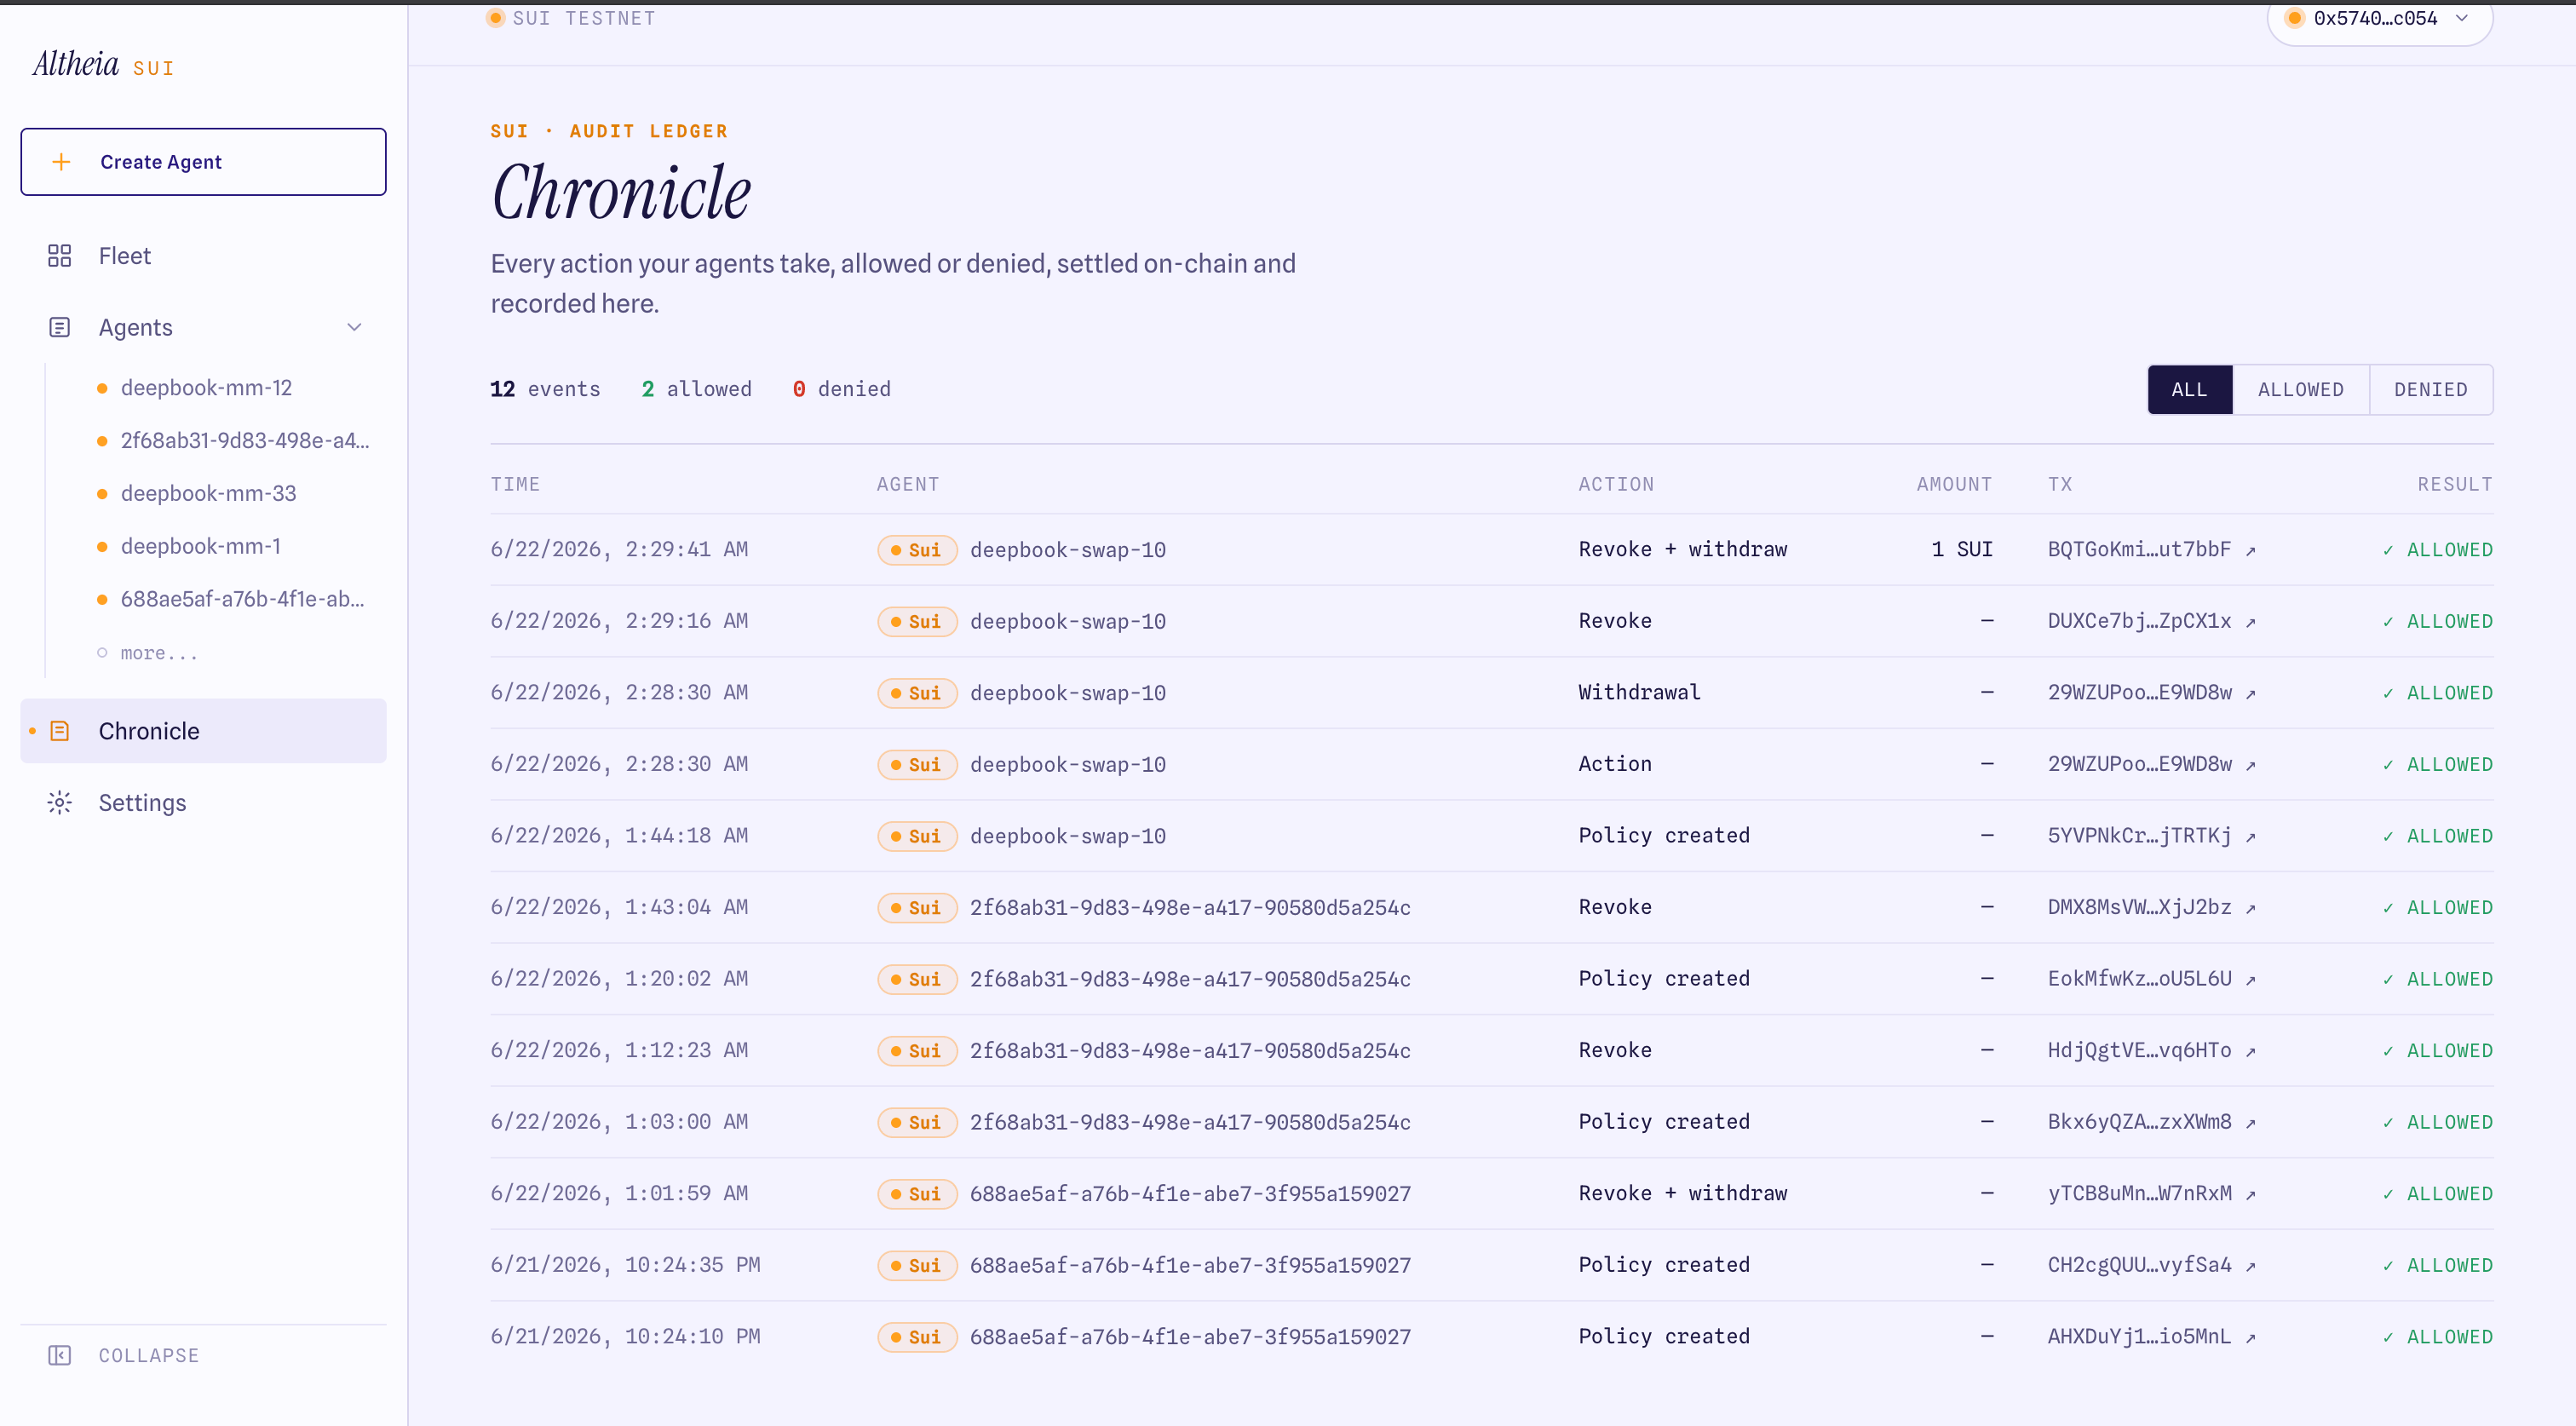Open Settings in the sidebar
This screenshot has width=2576, height=1426.
203,803
